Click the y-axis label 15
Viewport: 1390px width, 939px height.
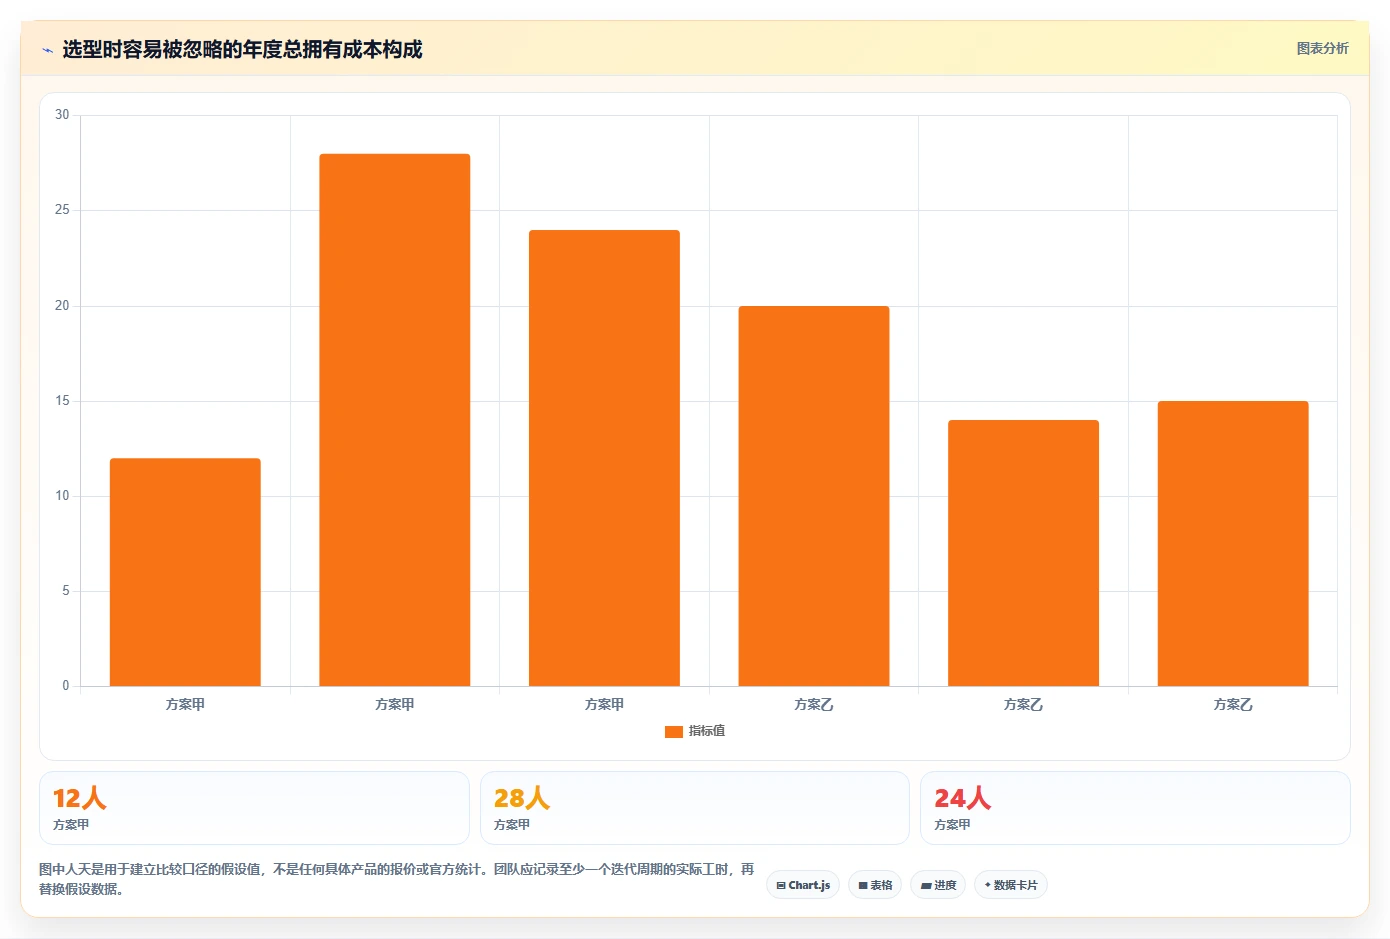(62, 401)
